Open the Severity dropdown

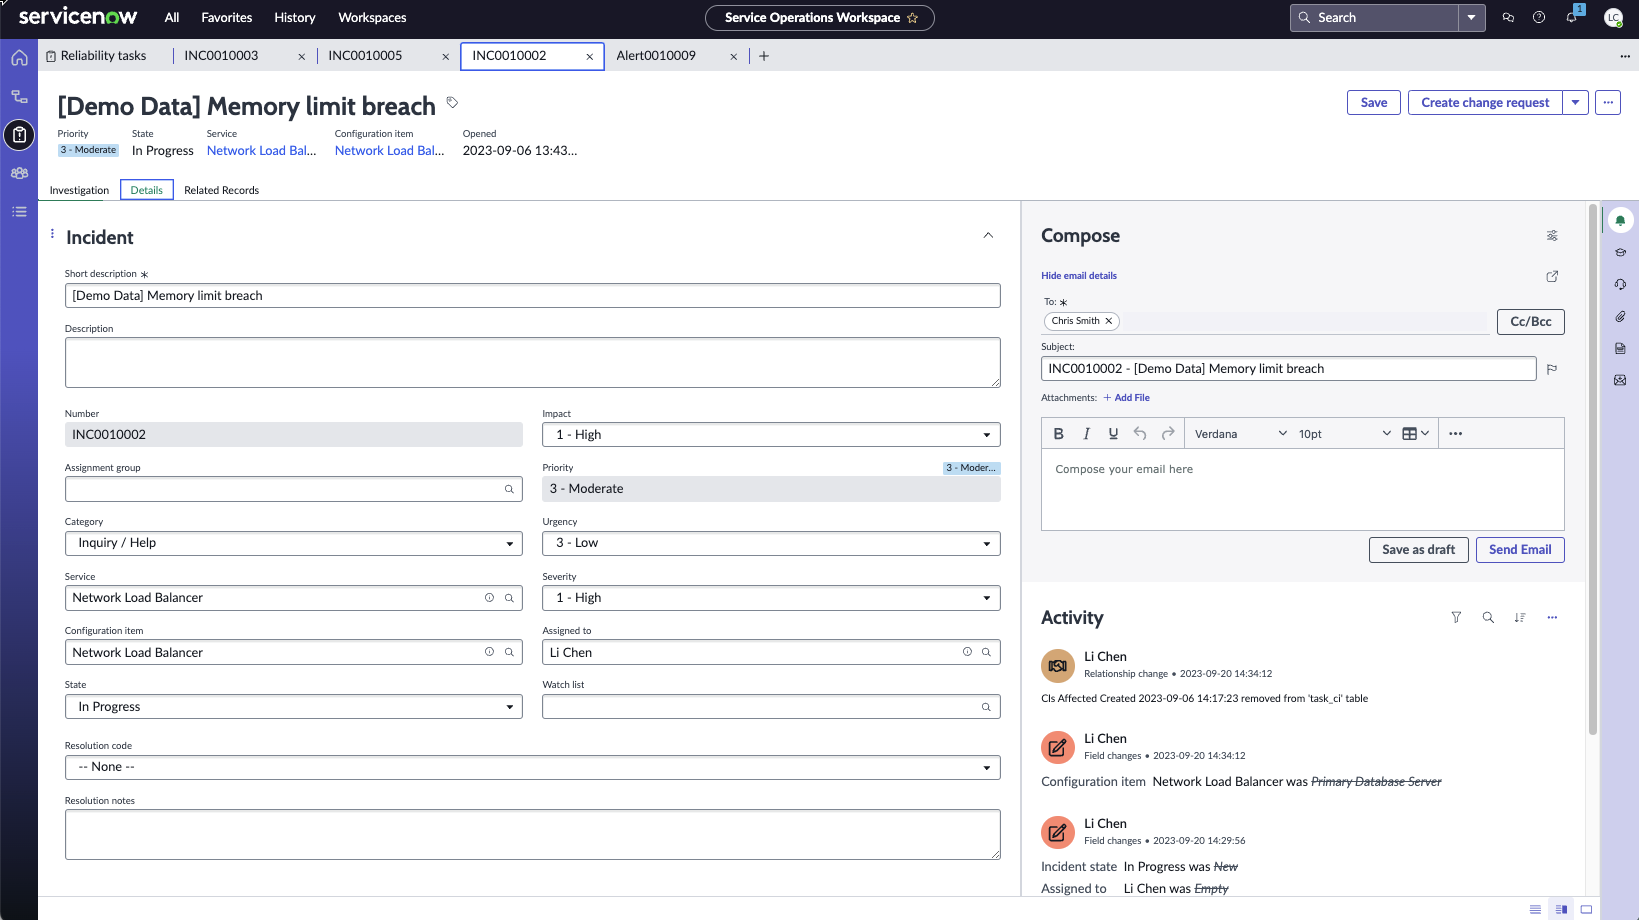[x=771, y=598]
